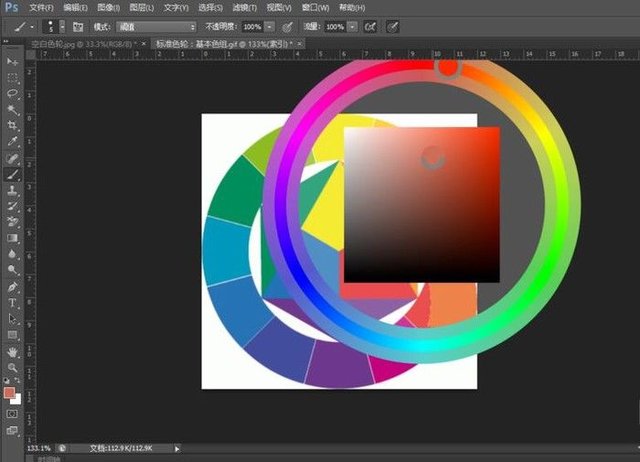Open the brush preset picker dropdown
The width and height of the screenshot is (640, 462).
[62, 26]
